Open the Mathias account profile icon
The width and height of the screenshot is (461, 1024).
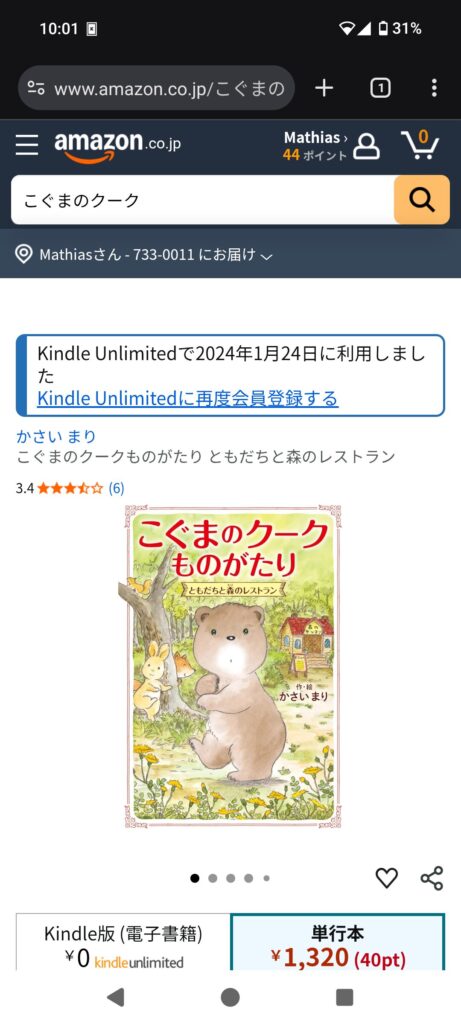366,146
